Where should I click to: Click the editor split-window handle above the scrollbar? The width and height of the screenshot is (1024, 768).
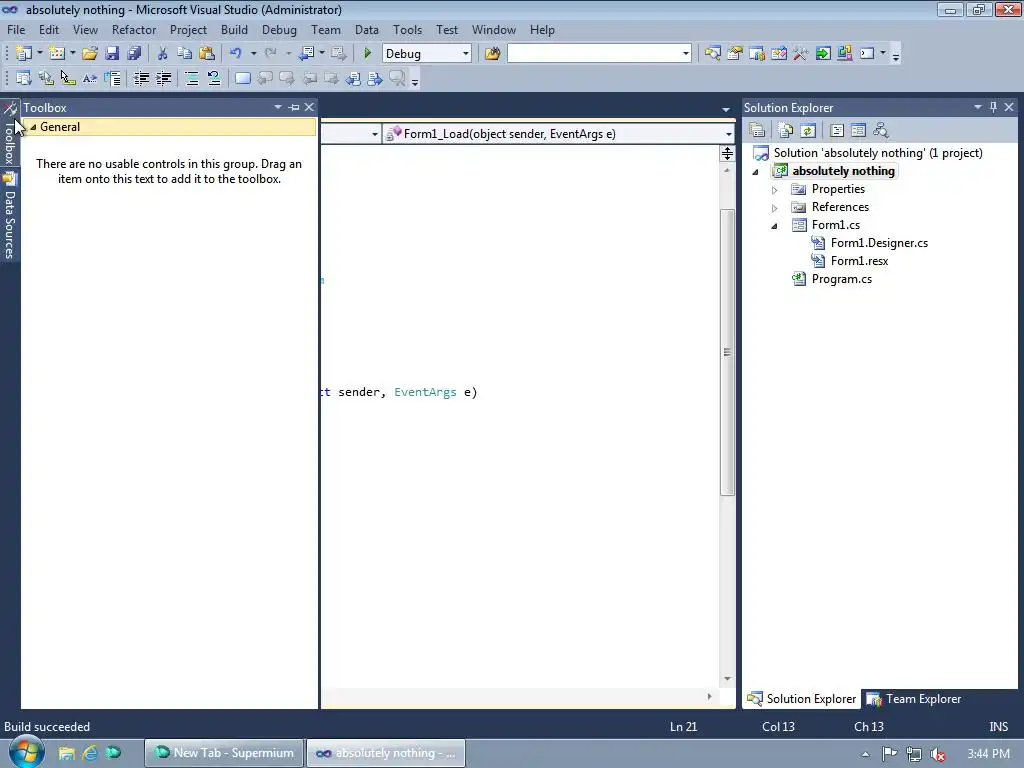point(727,153)
